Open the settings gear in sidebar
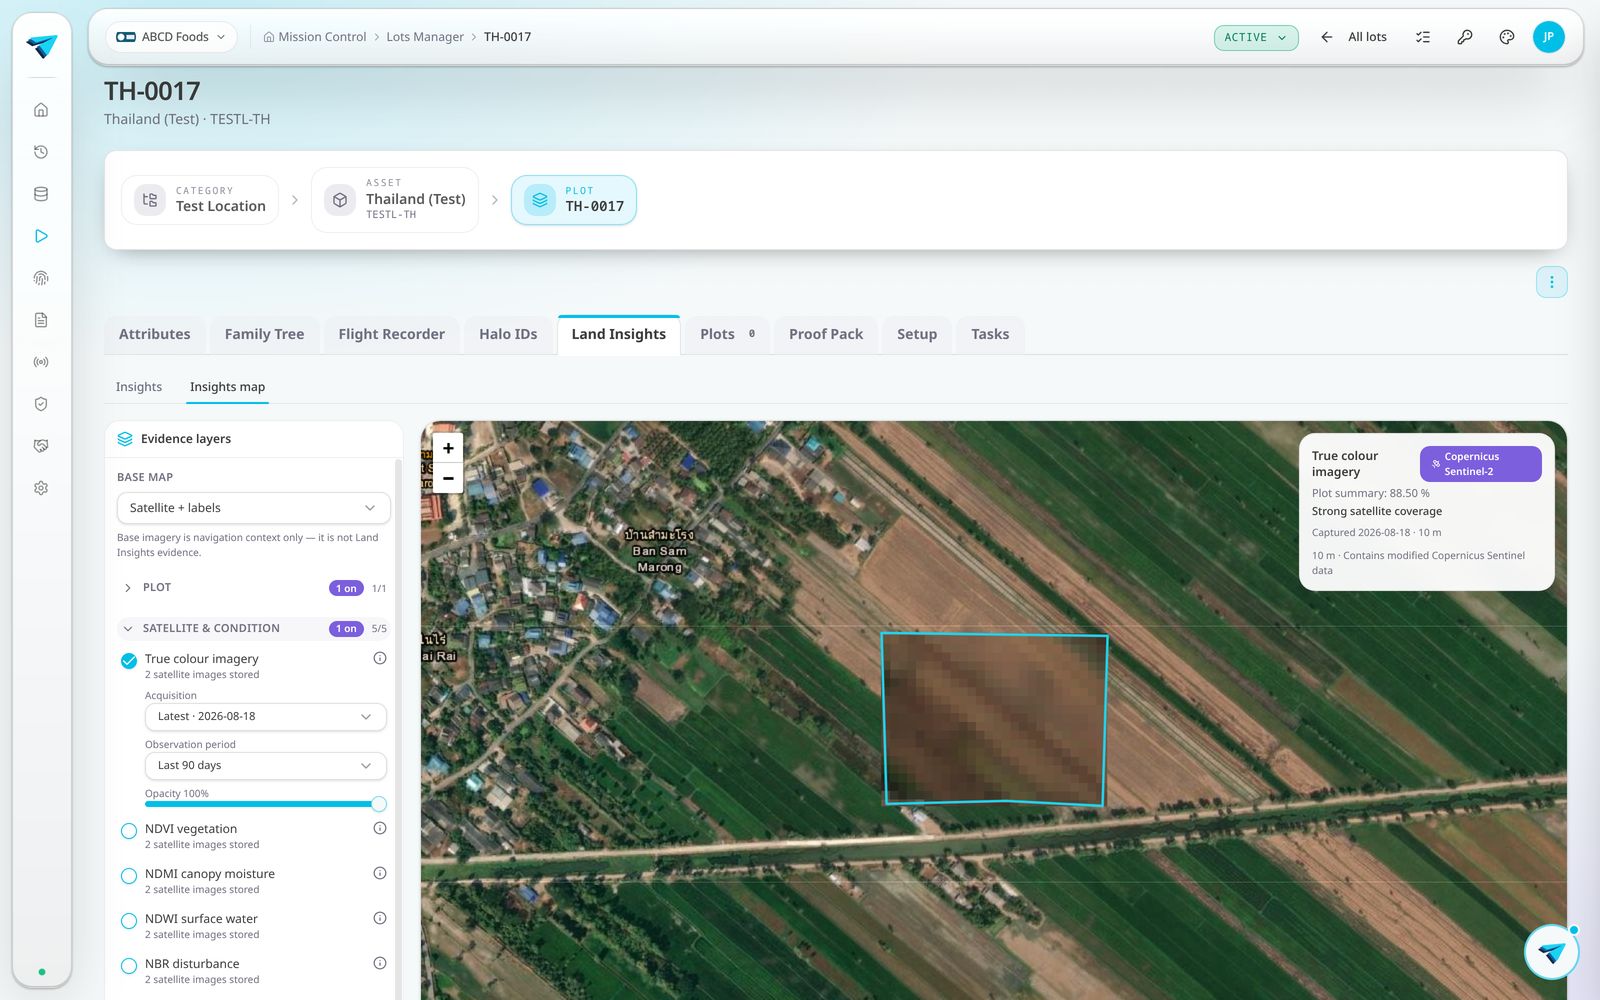The width and height of the screenshot is (1600, 1000). point(41,488)
